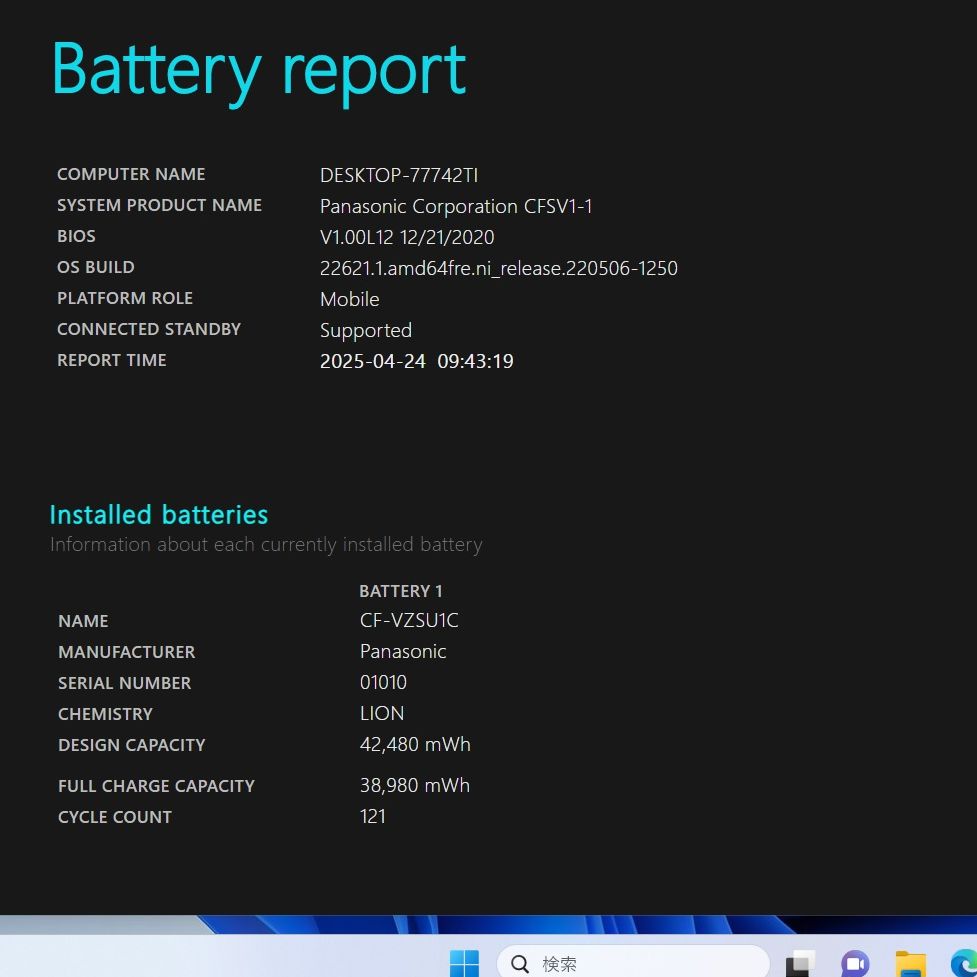The height and width of the screenshot is (977, 977).
Task: Click the SERIAL NUMBER label
Action: coord(125,684)
